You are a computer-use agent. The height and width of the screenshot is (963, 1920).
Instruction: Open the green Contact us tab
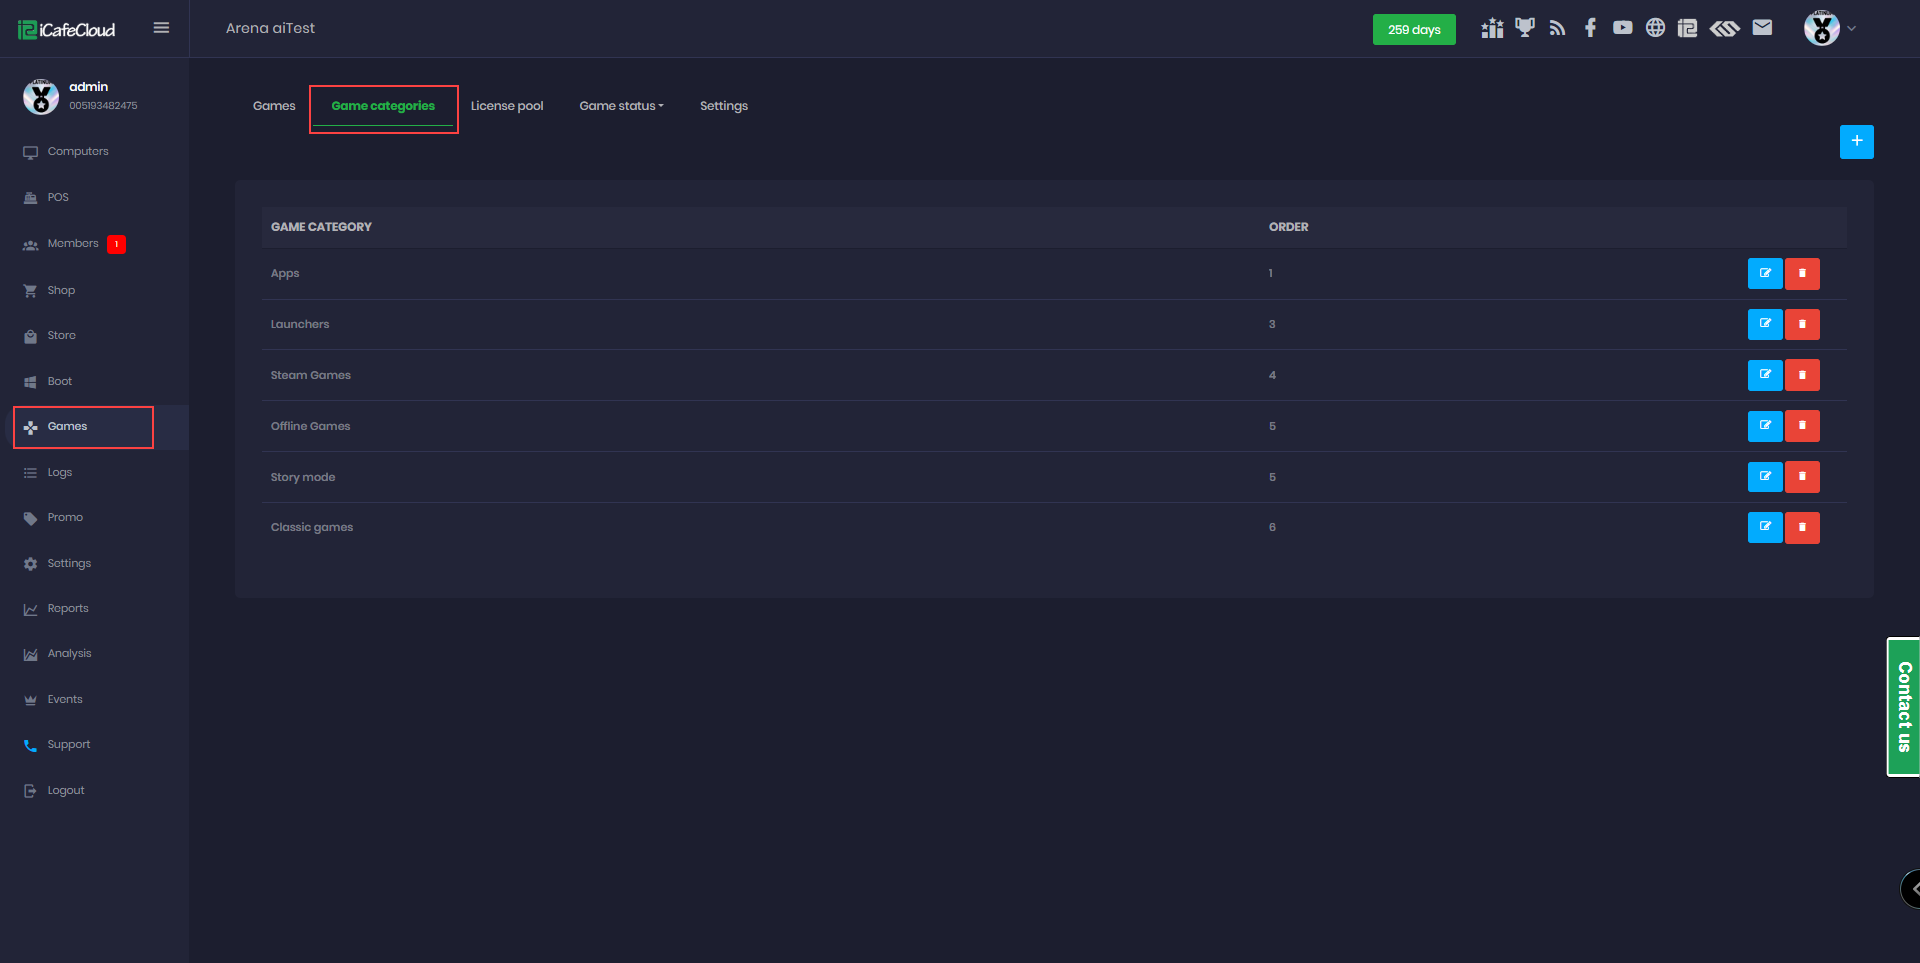[x=1903, y=707]
